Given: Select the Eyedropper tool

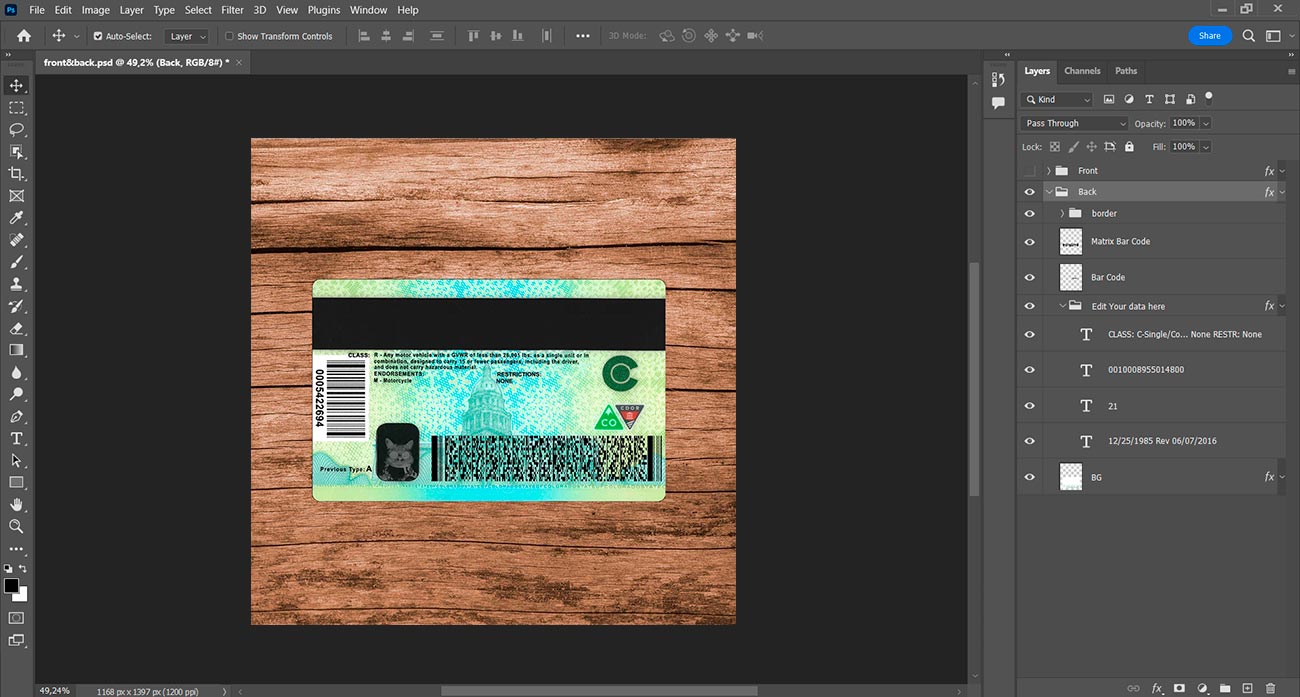Looking at the screenshot, I should point(16,218).
